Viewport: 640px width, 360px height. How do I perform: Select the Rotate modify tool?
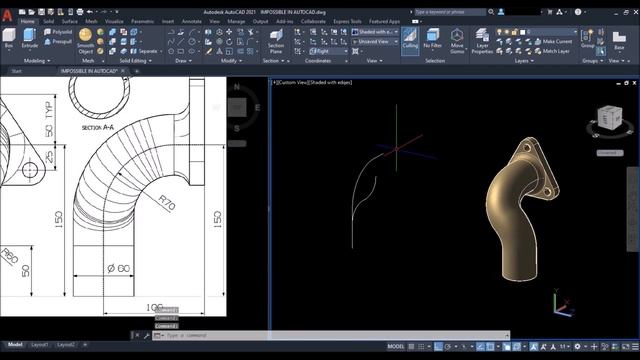coord(229,41)
